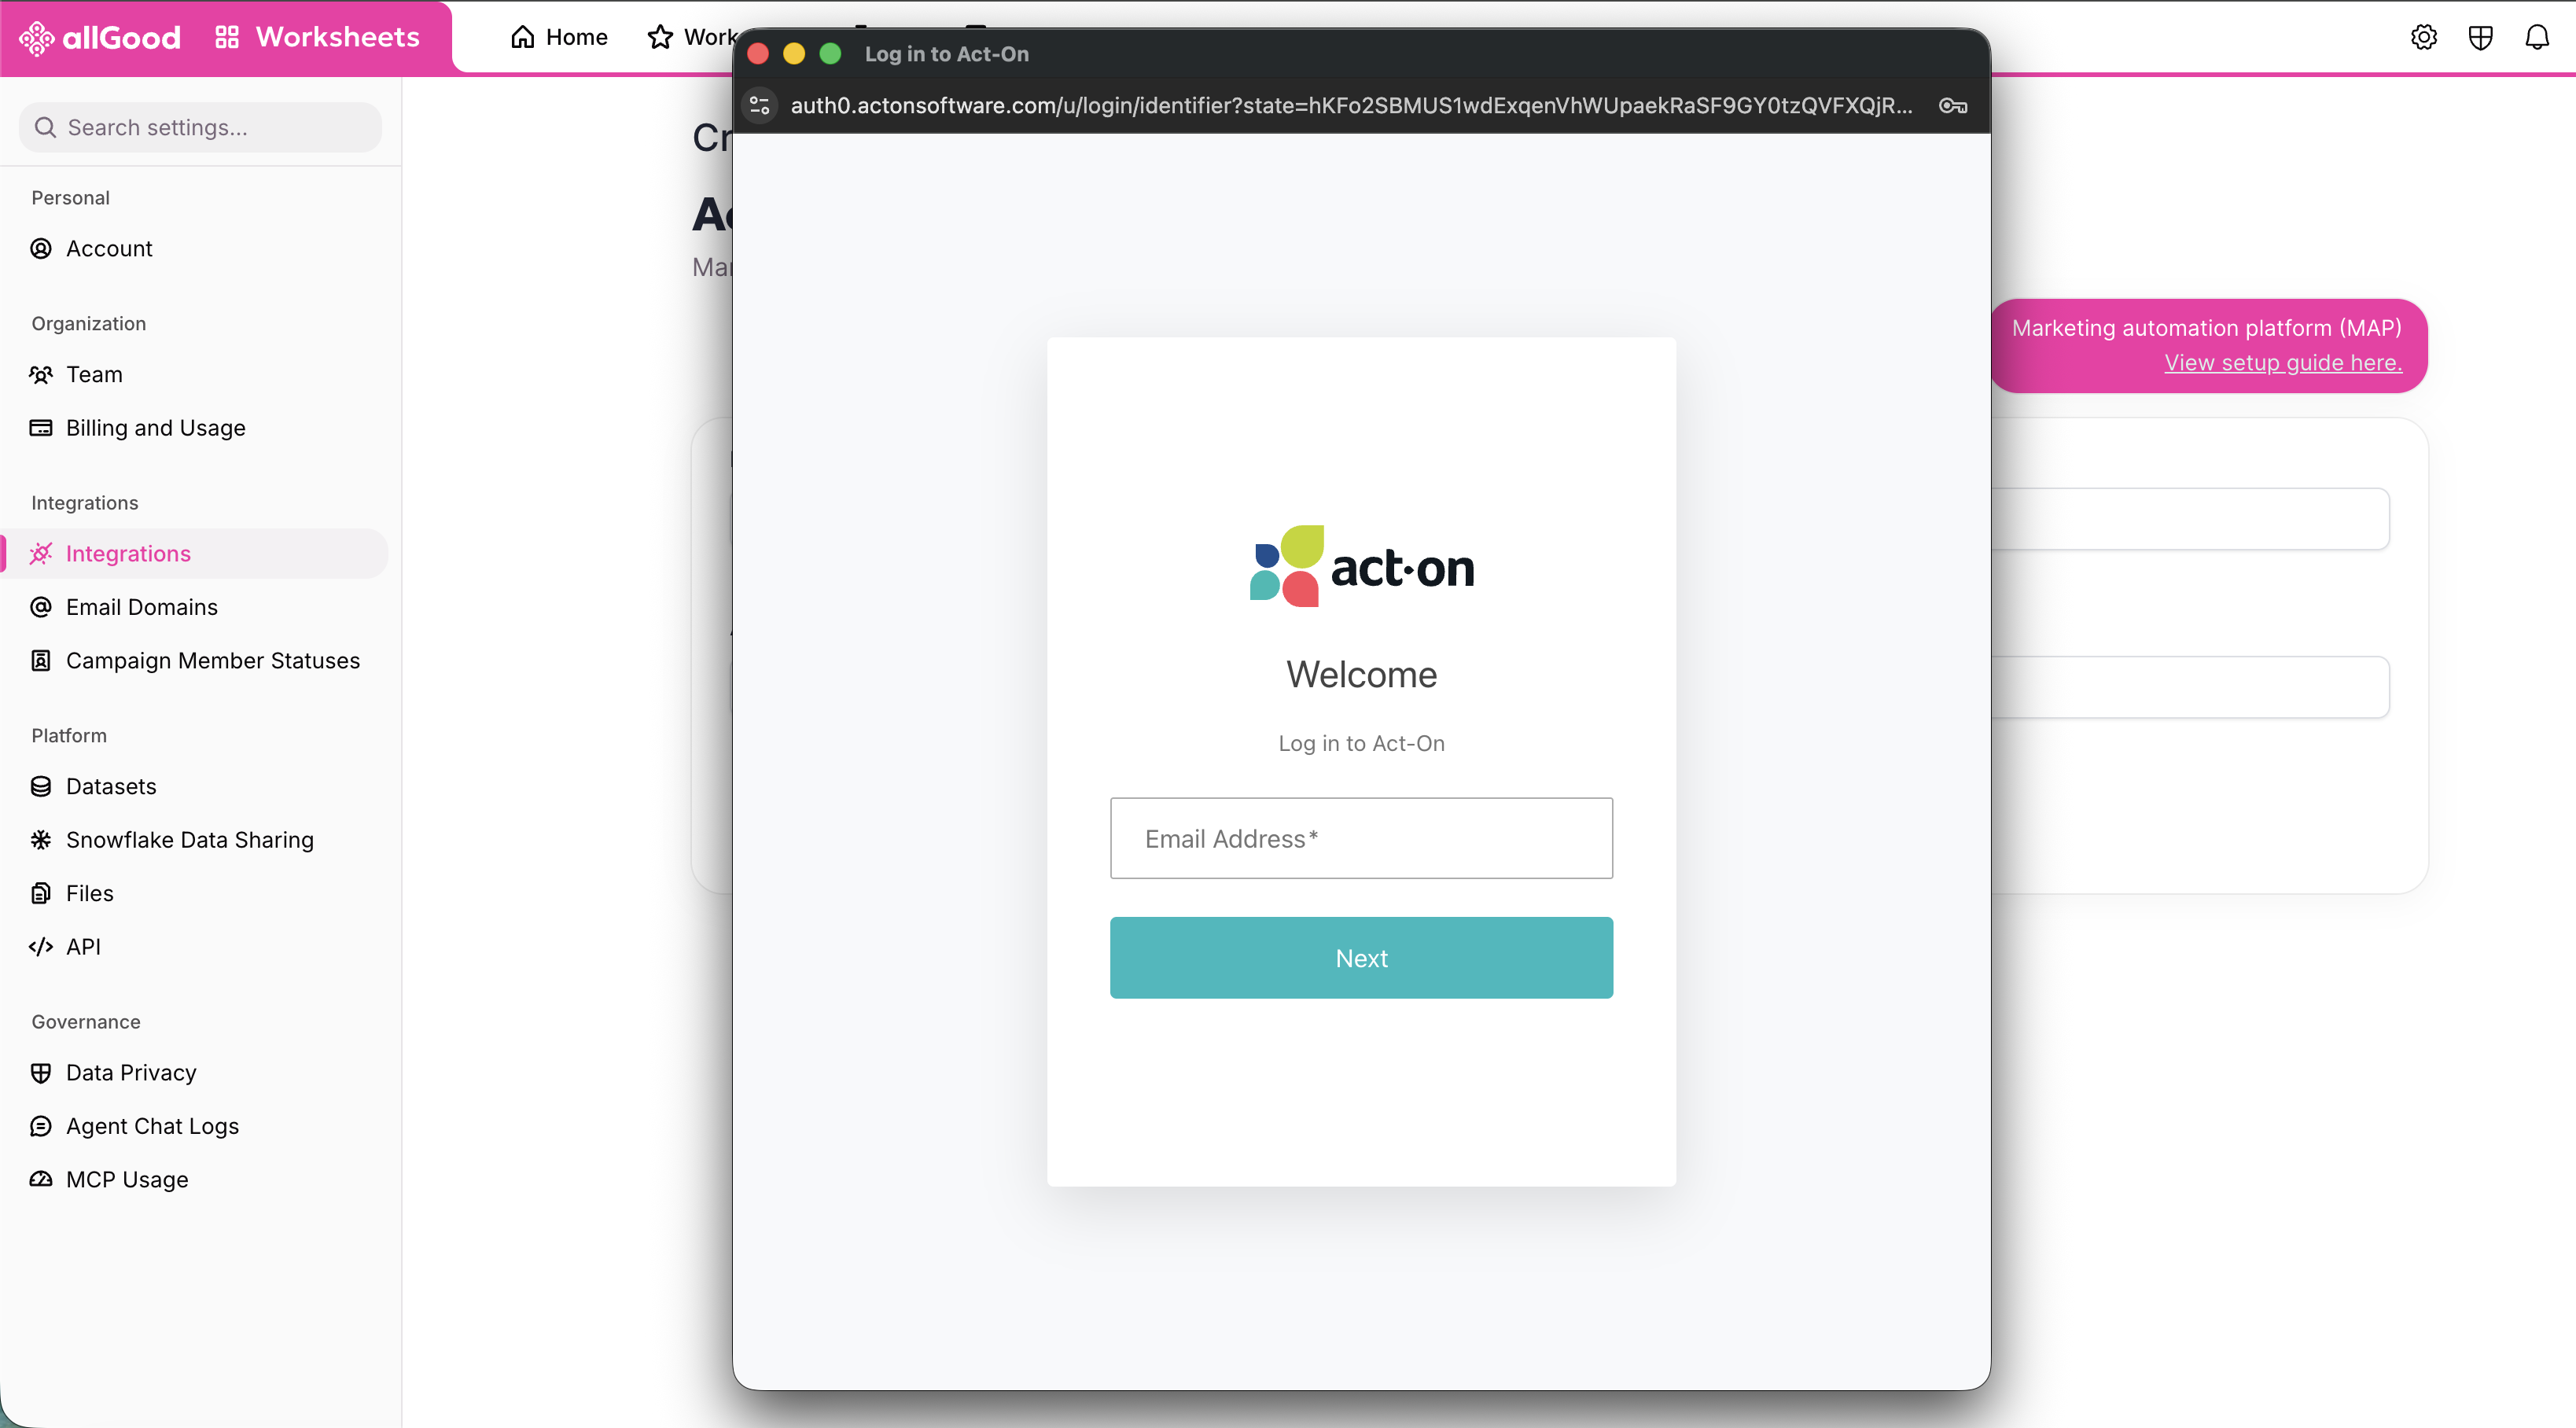Minimize the Log in to Act-On popup

(x=794, y=54)
